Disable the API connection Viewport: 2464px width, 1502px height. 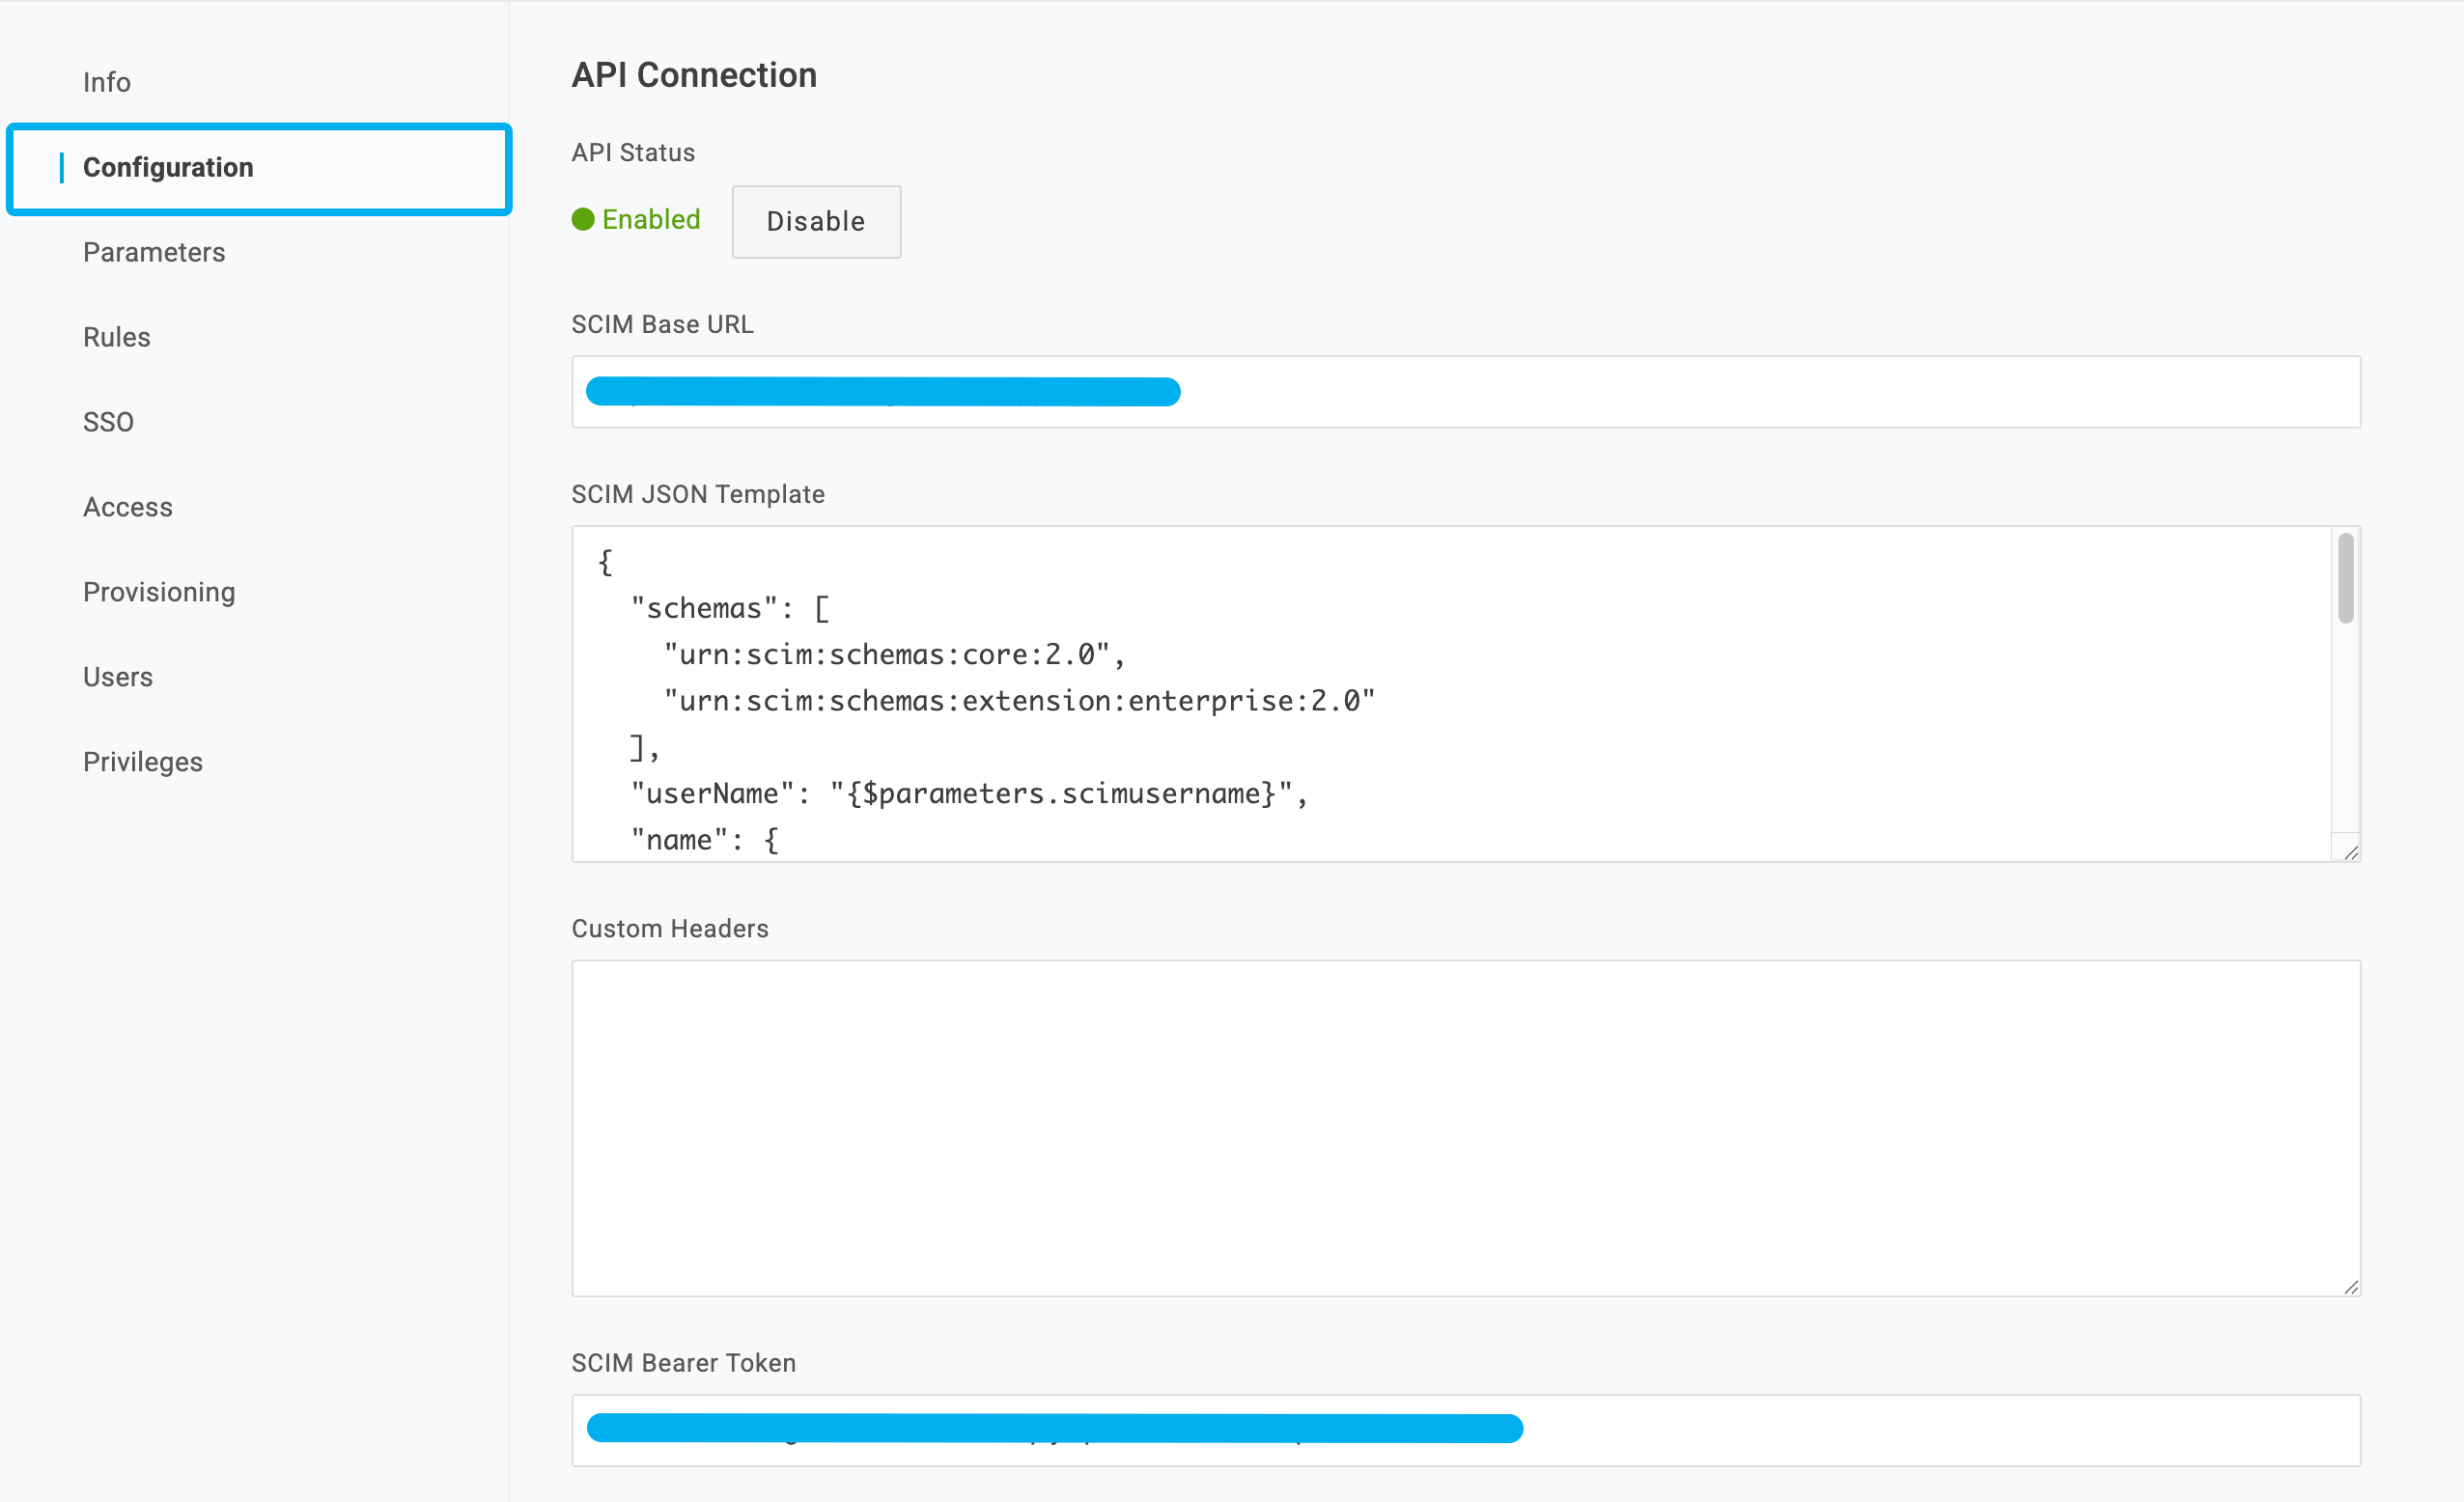pos(816,222)
